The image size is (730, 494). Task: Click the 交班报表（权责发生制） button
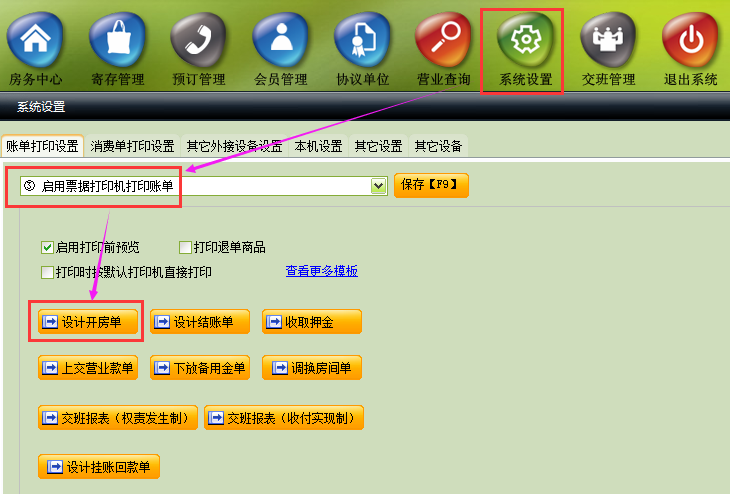point(118,418)
